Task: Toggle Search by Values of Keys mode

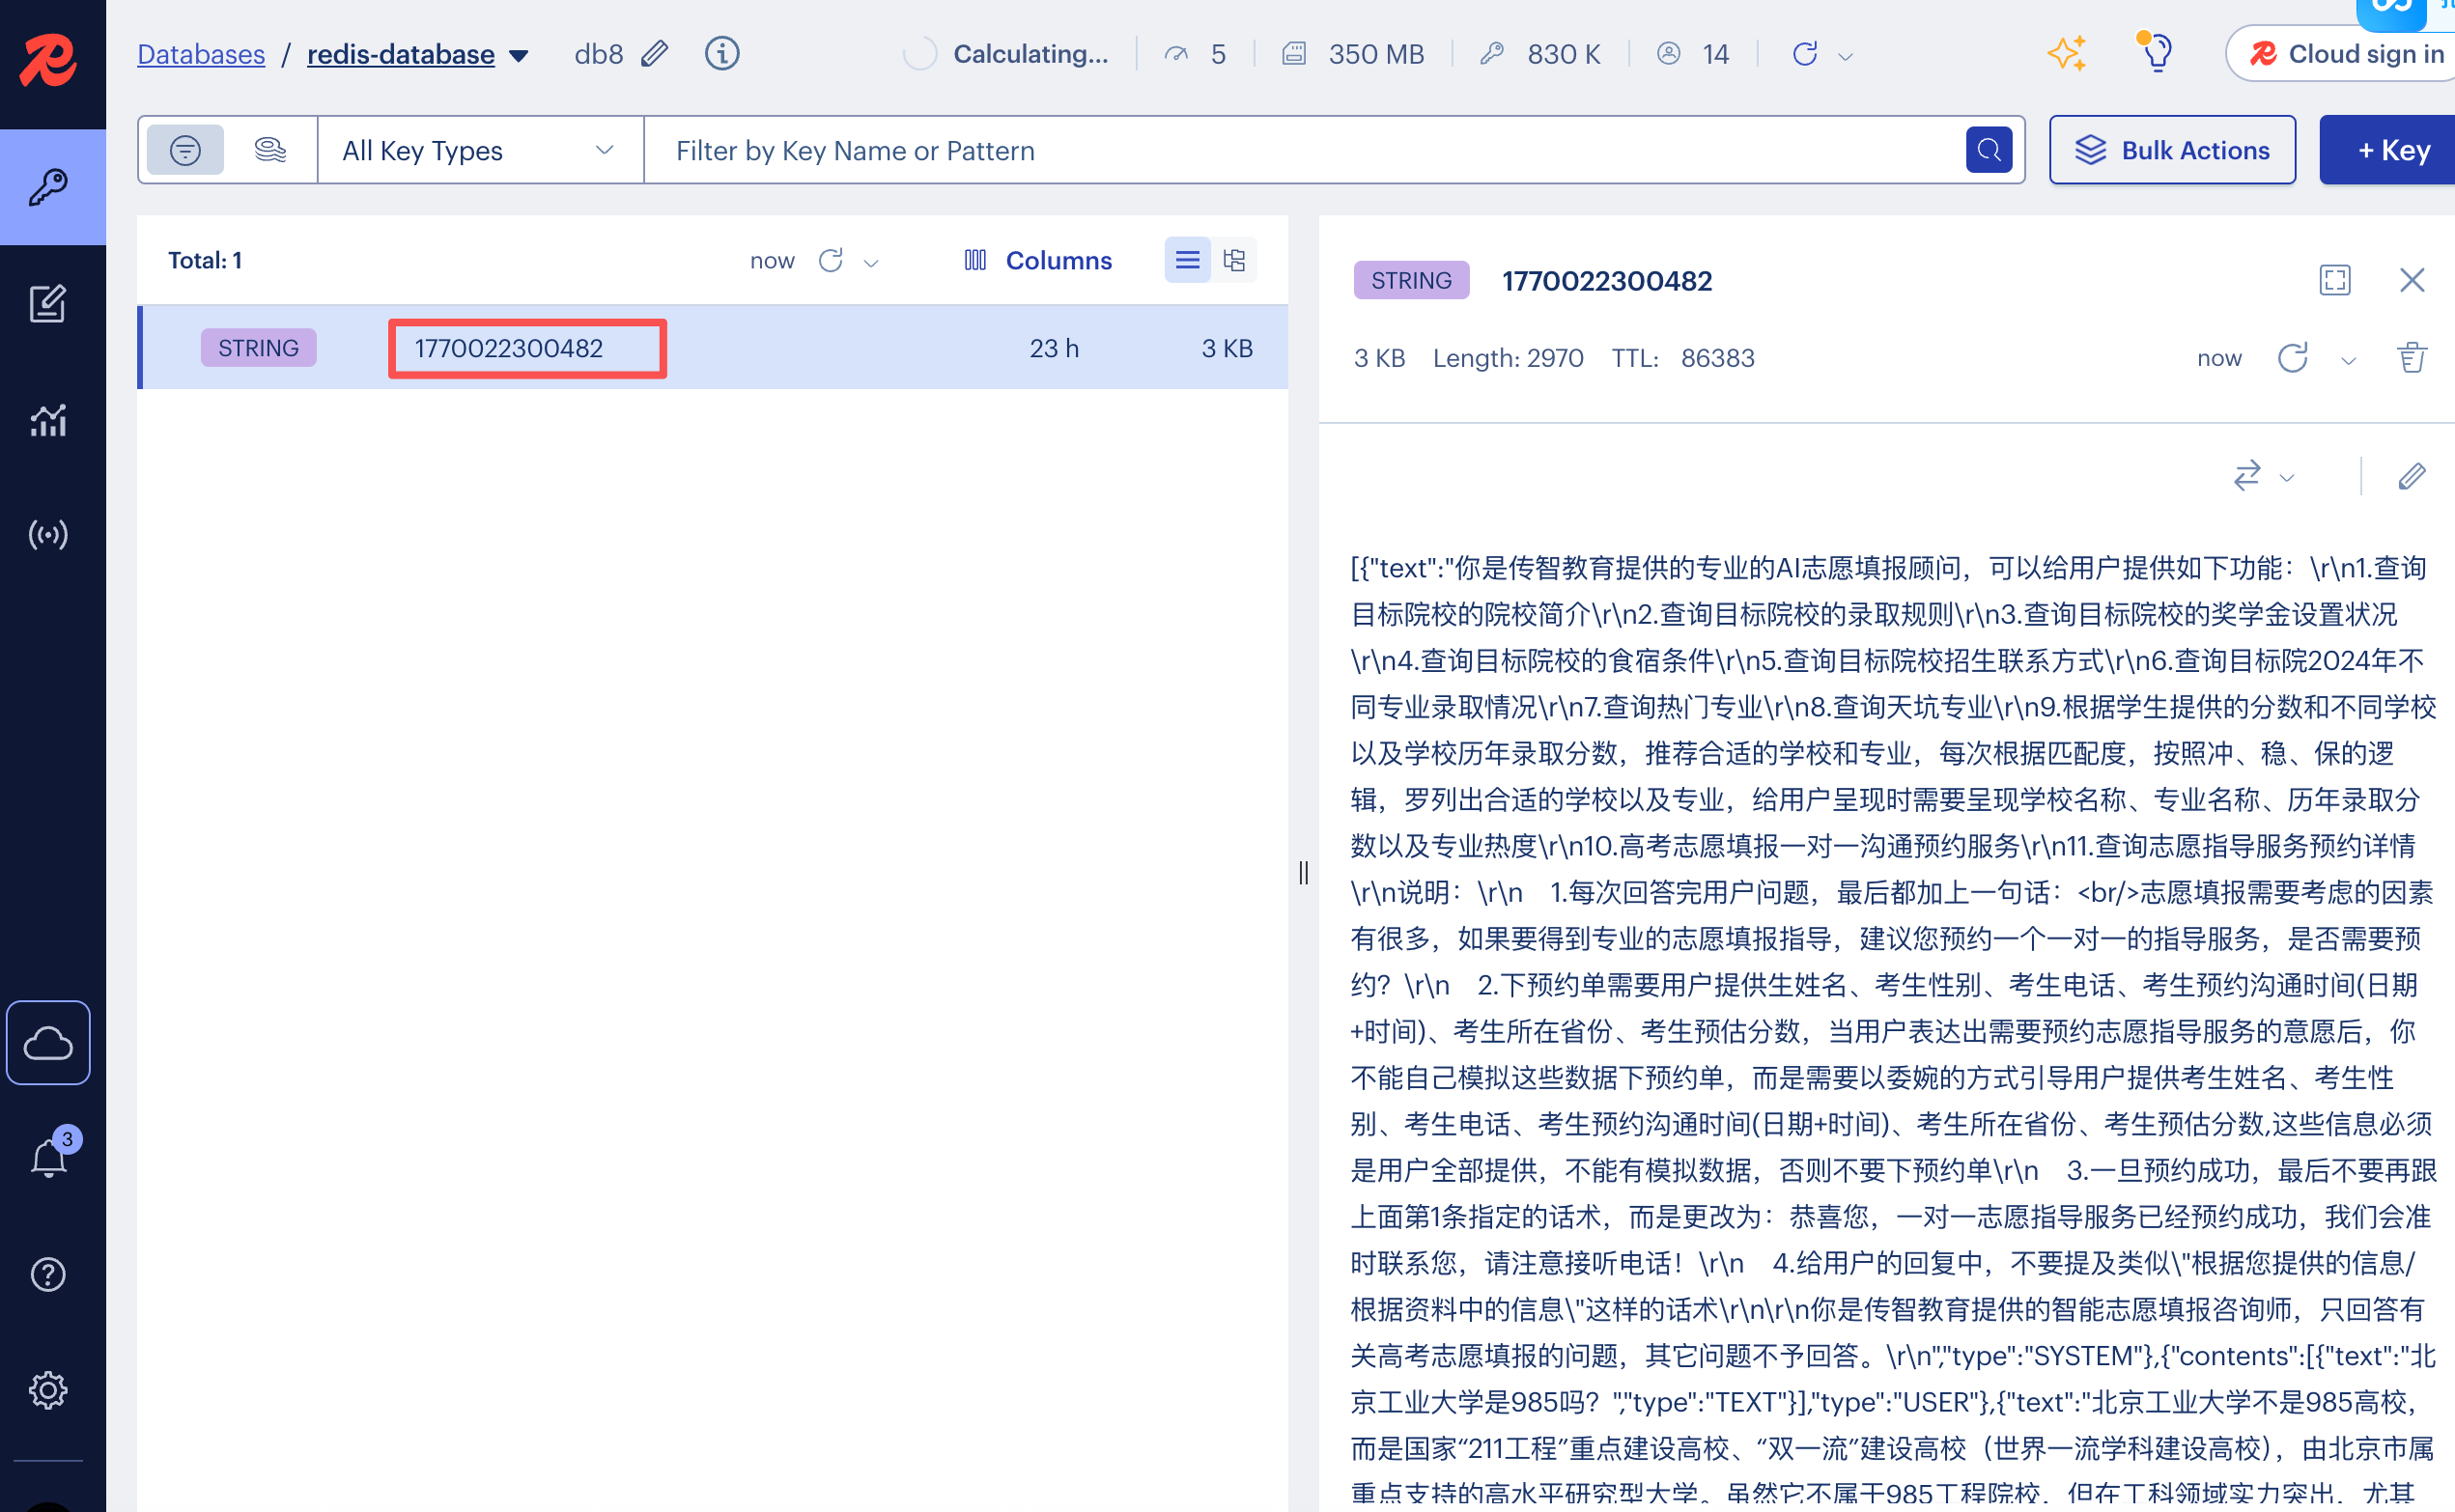Action: coord(270,150)
